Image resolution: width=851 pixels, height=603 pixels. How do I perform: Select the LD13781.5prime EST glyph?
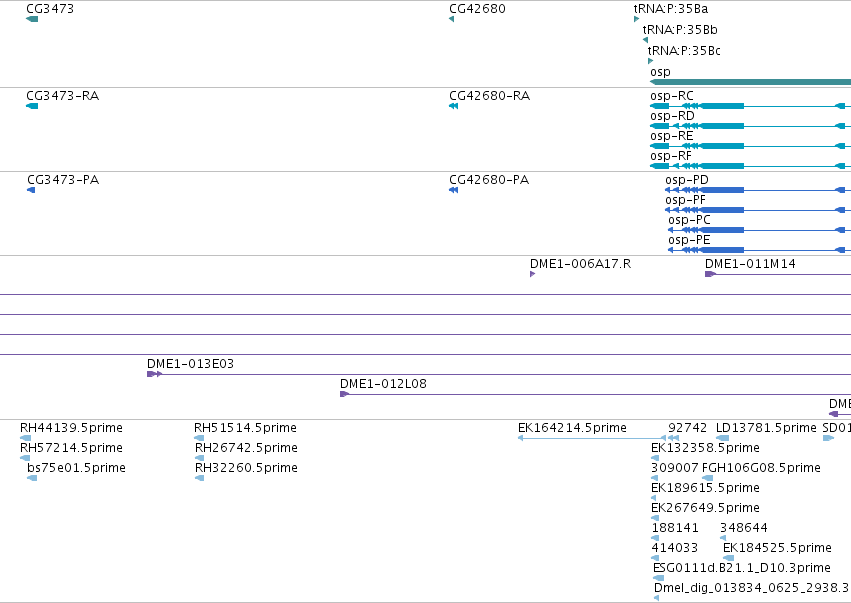[722, 438]
